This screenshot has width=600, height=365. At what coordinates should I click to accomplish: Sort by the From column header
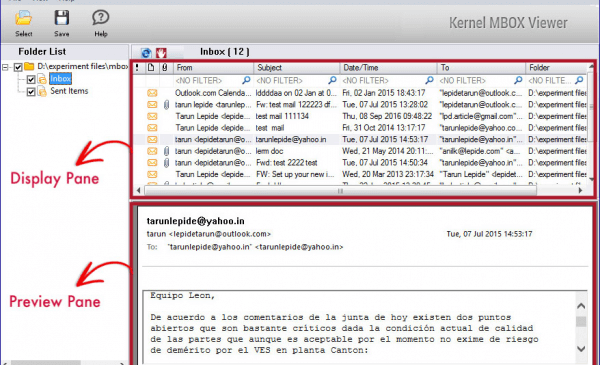(214, 68)
